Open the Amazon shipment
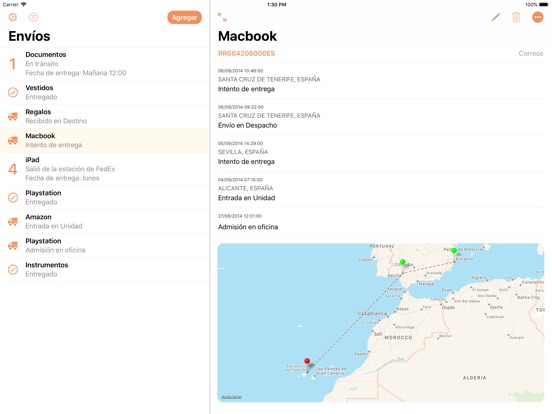This screenshot has width=552, height=414. [105, 222]
